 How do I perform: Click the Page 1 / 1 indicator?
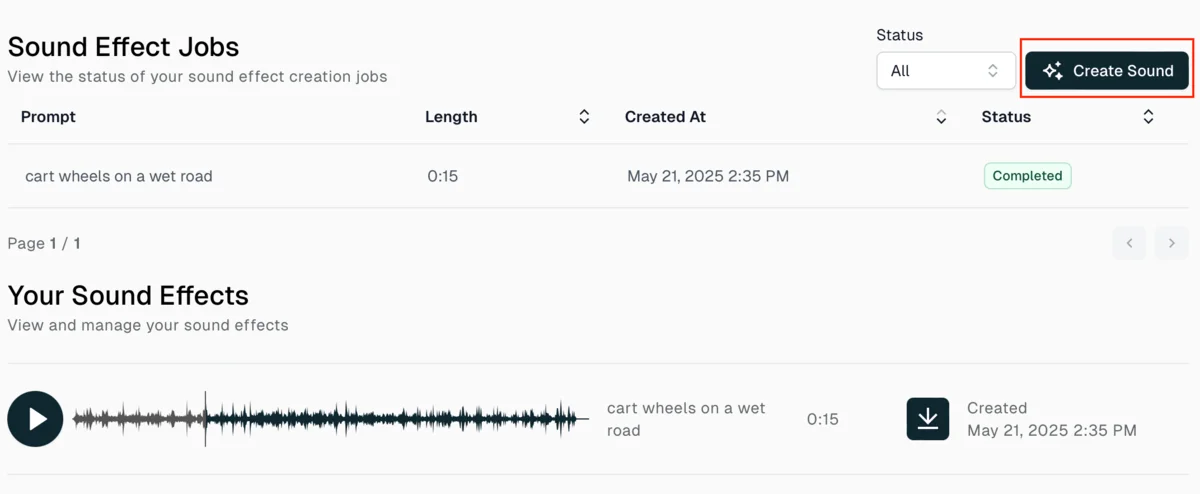(44, 243)
